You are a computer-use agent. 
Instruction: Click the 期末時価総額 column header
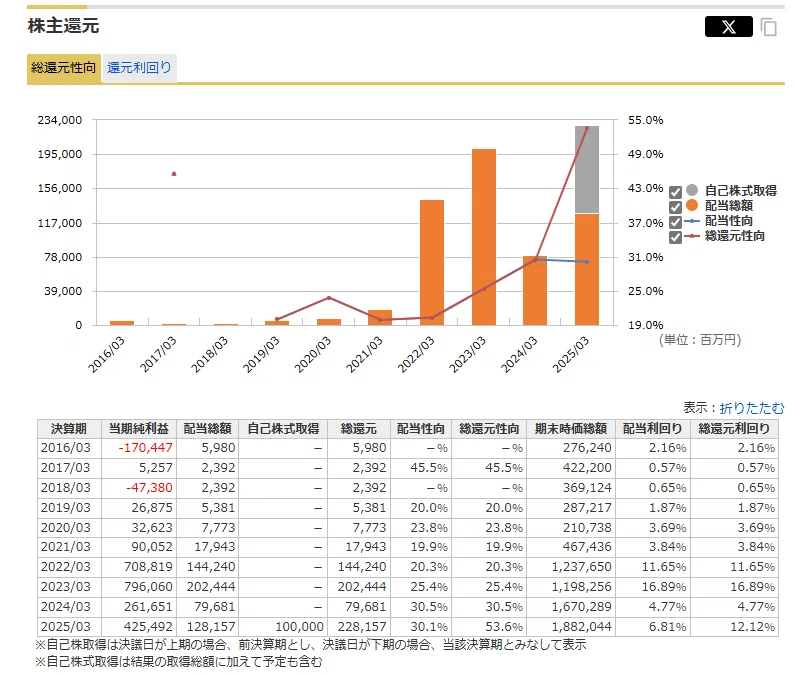[571, 429]
